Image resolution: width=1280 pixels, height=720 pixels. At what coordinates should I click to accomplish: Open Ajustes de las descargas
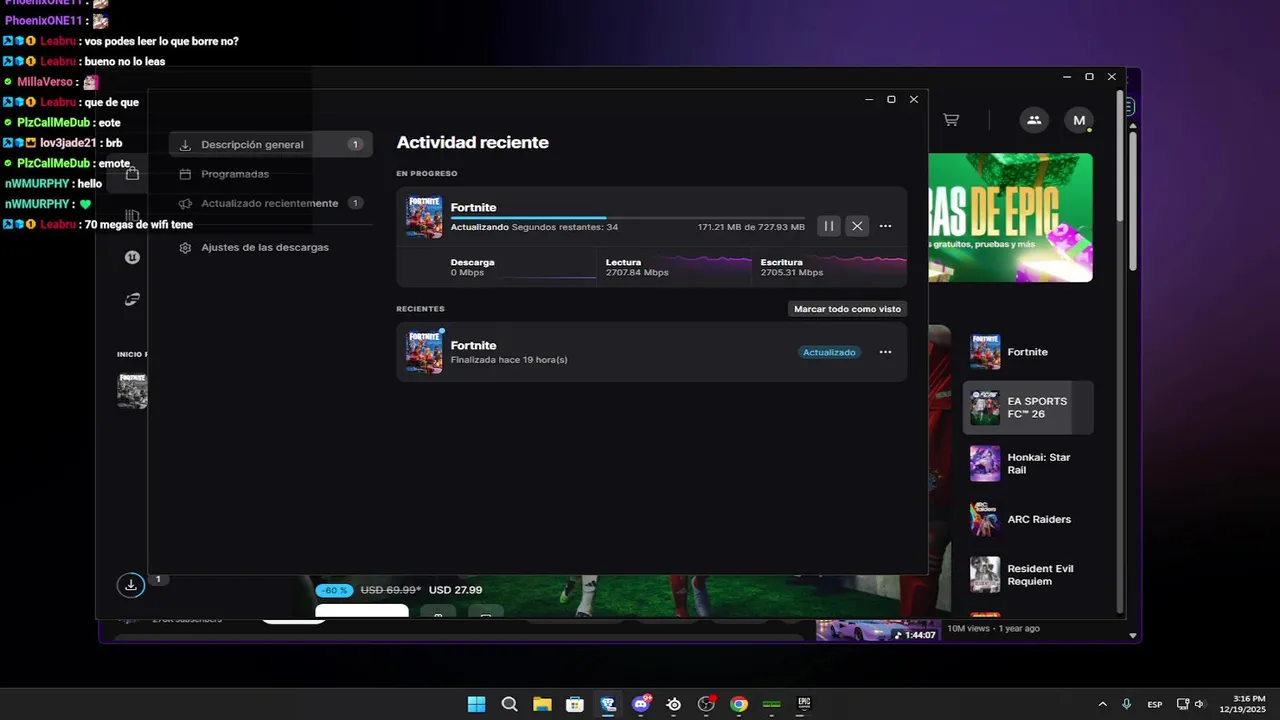271,247
